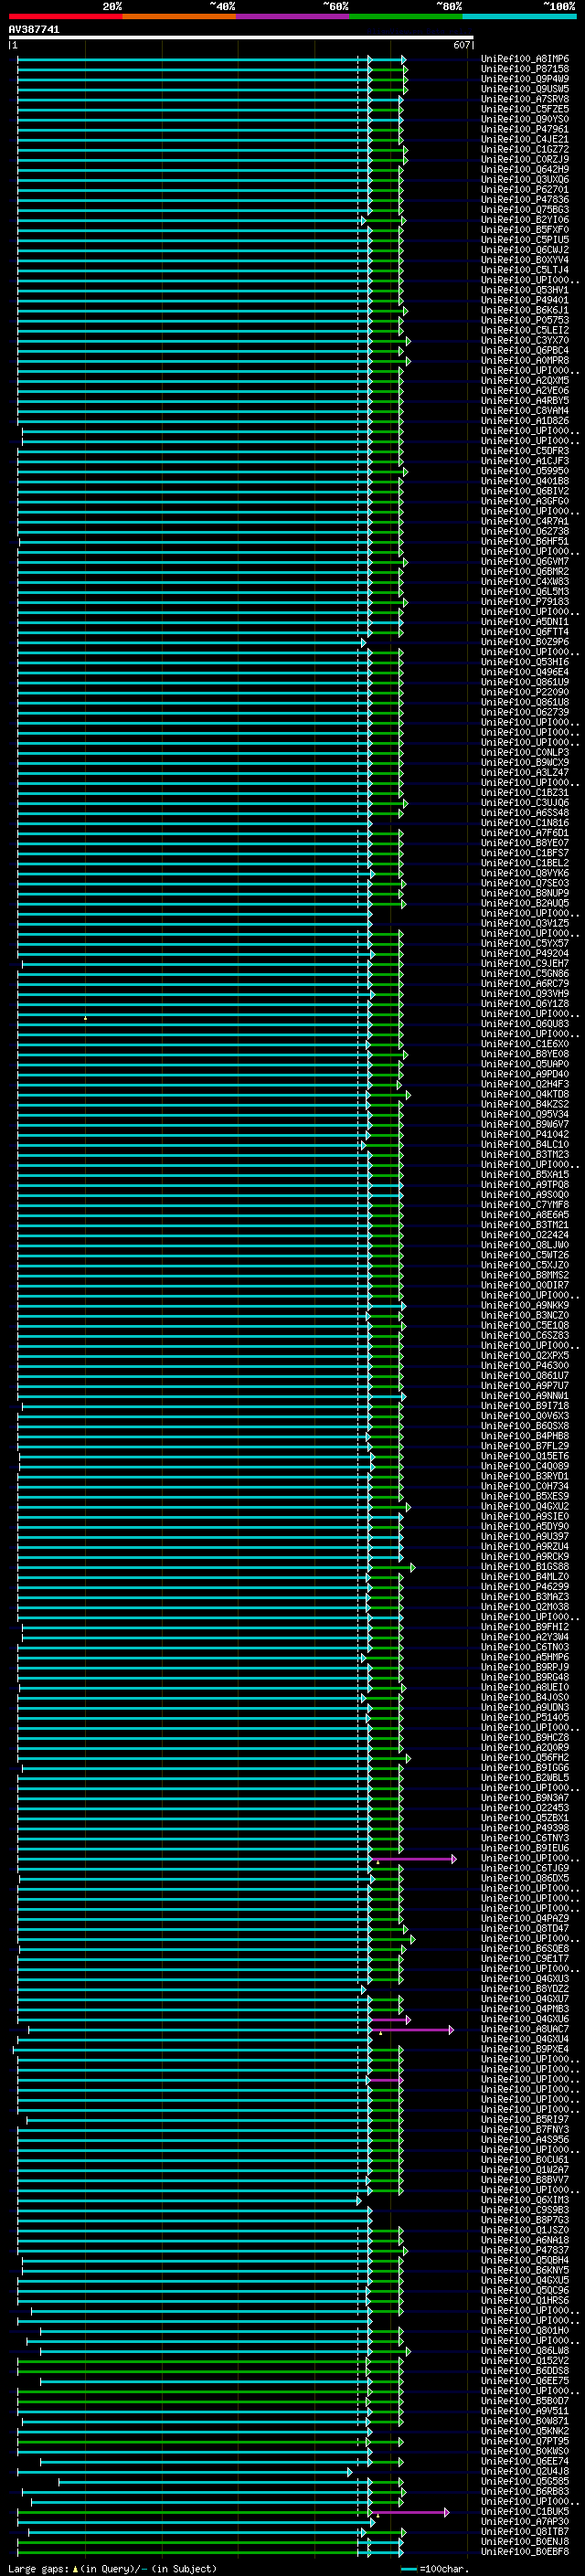Select hit UniRef100_P49401

tap(524, 300)
